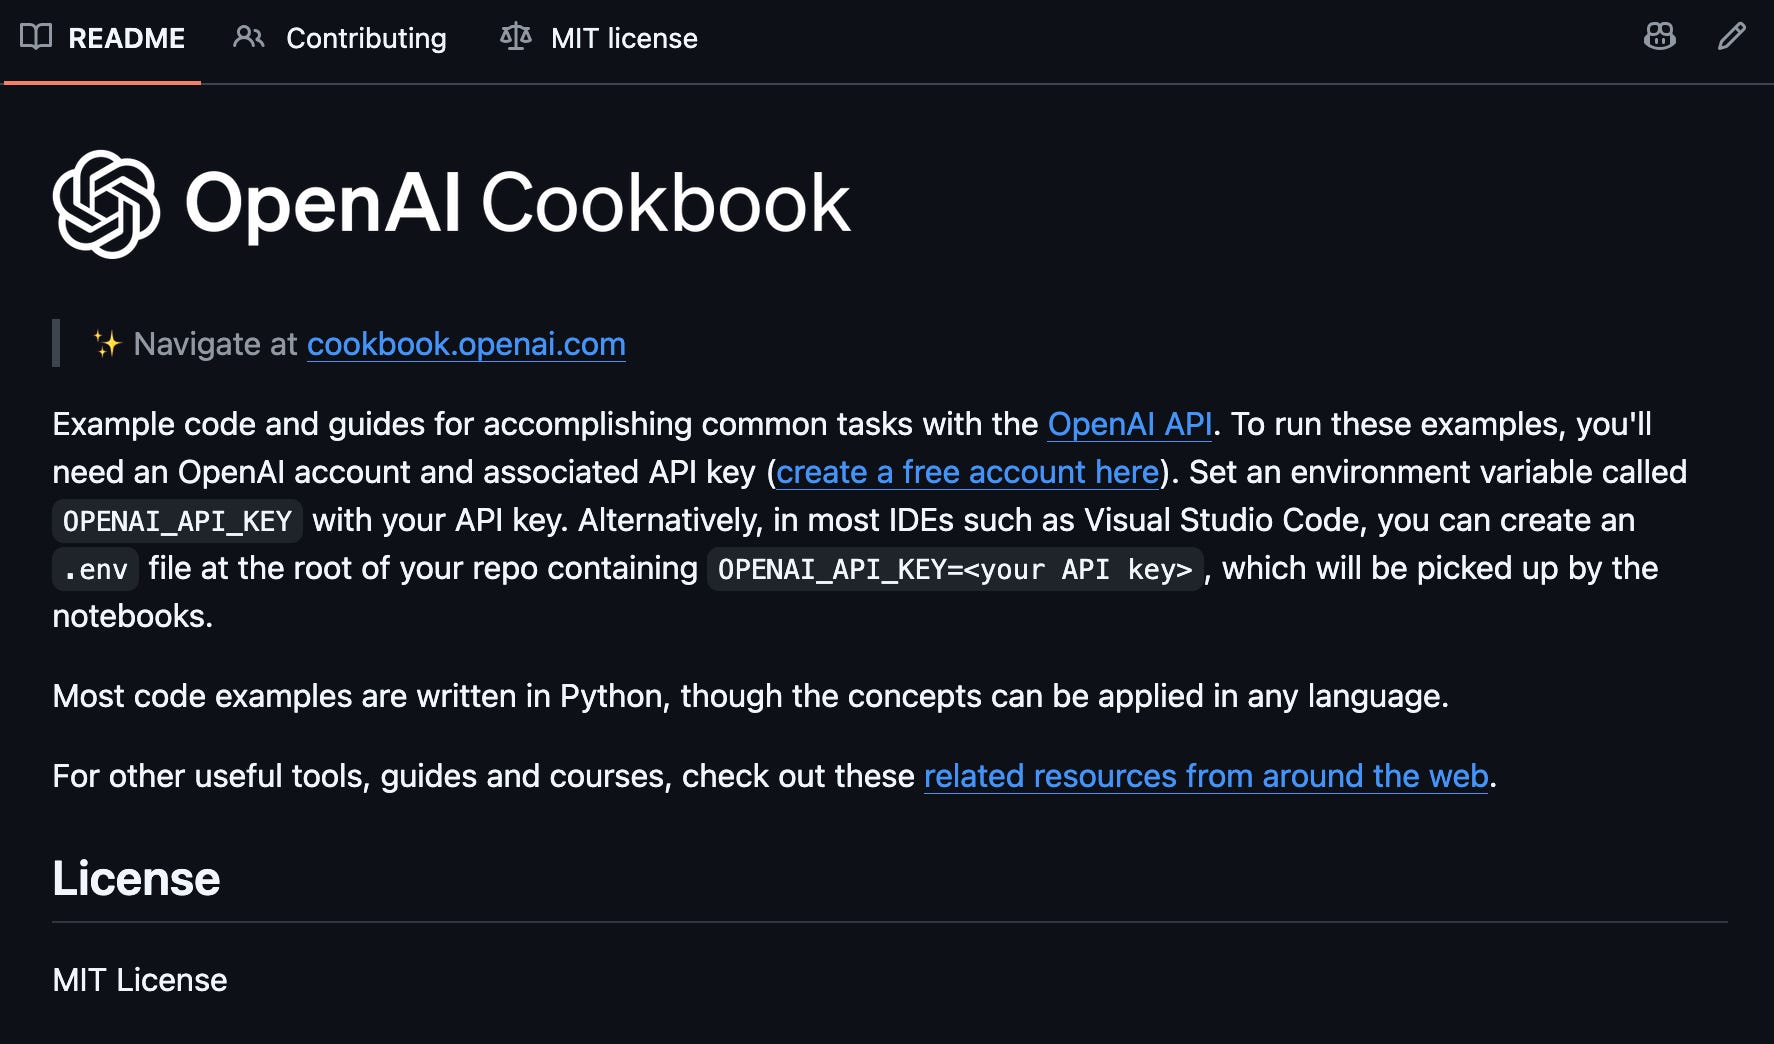This screenshot has height=1044, width=1774.
Task: Click the License section heading
Action: 136,878
